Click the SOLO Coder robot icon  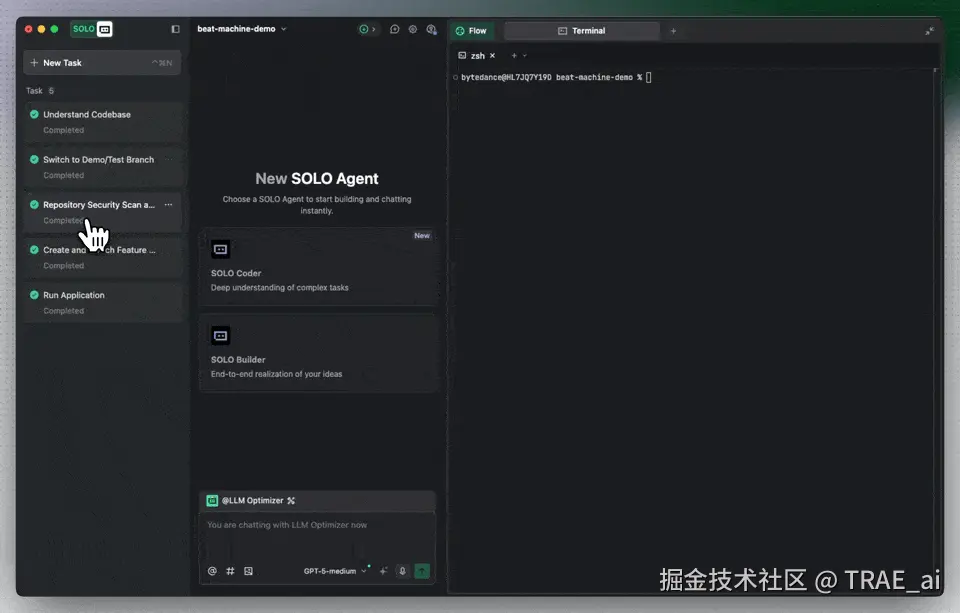pyautogui.click(x=220, y=249)
